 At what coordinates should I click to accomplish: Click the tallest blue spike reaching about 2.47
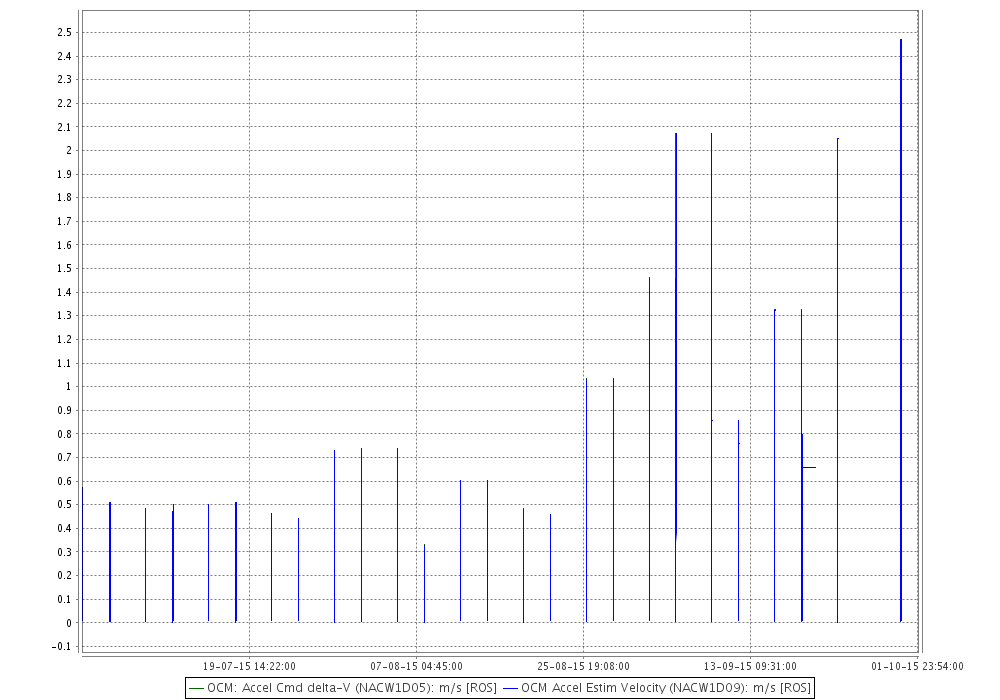coord(901,330)
